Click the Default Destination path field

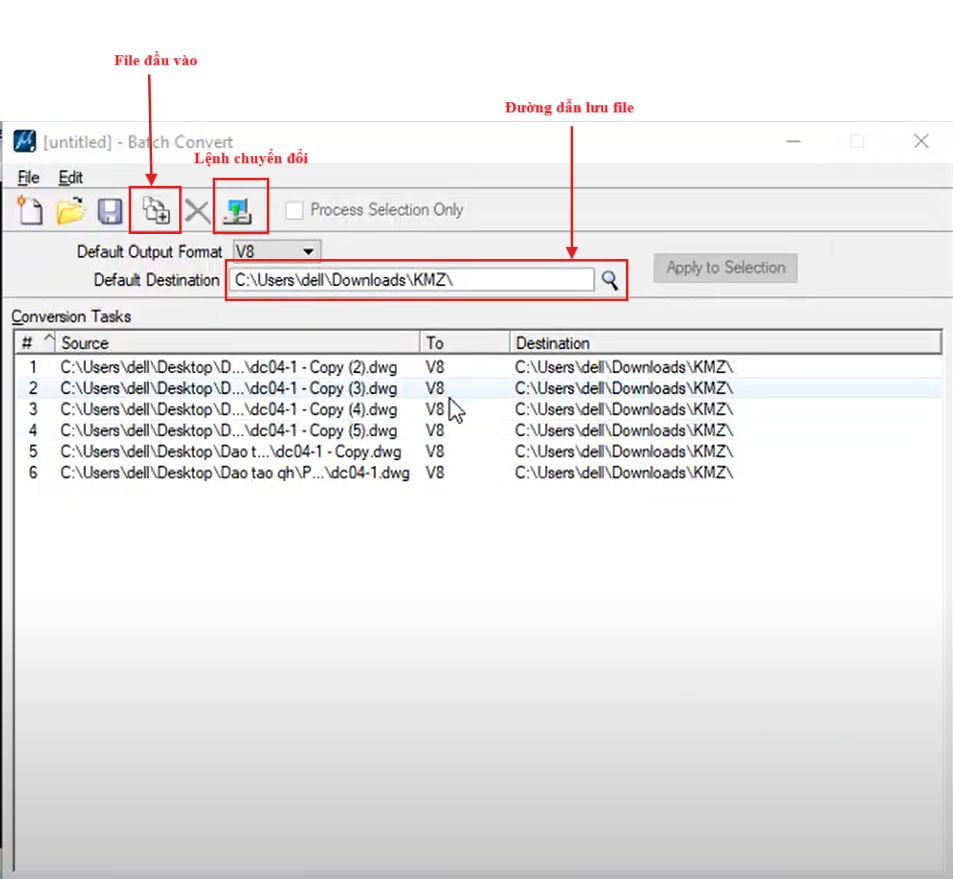(x=410, y=280)
